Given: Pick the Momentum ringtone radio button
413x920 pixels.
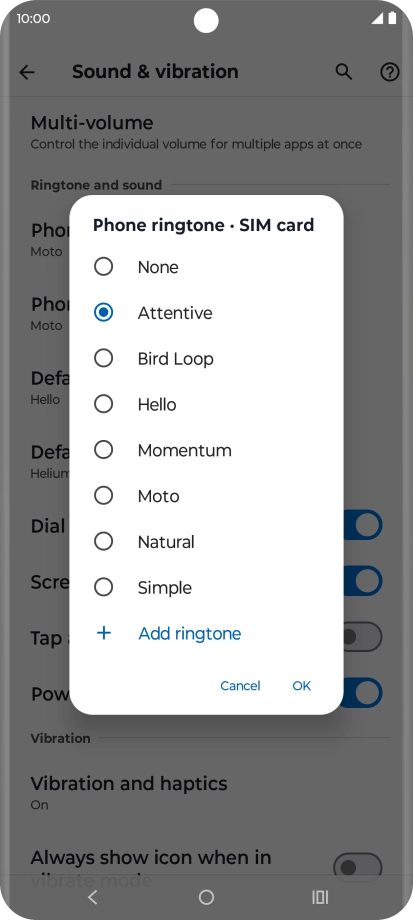Looking at the screenshot, I should [x=104, y=449].
